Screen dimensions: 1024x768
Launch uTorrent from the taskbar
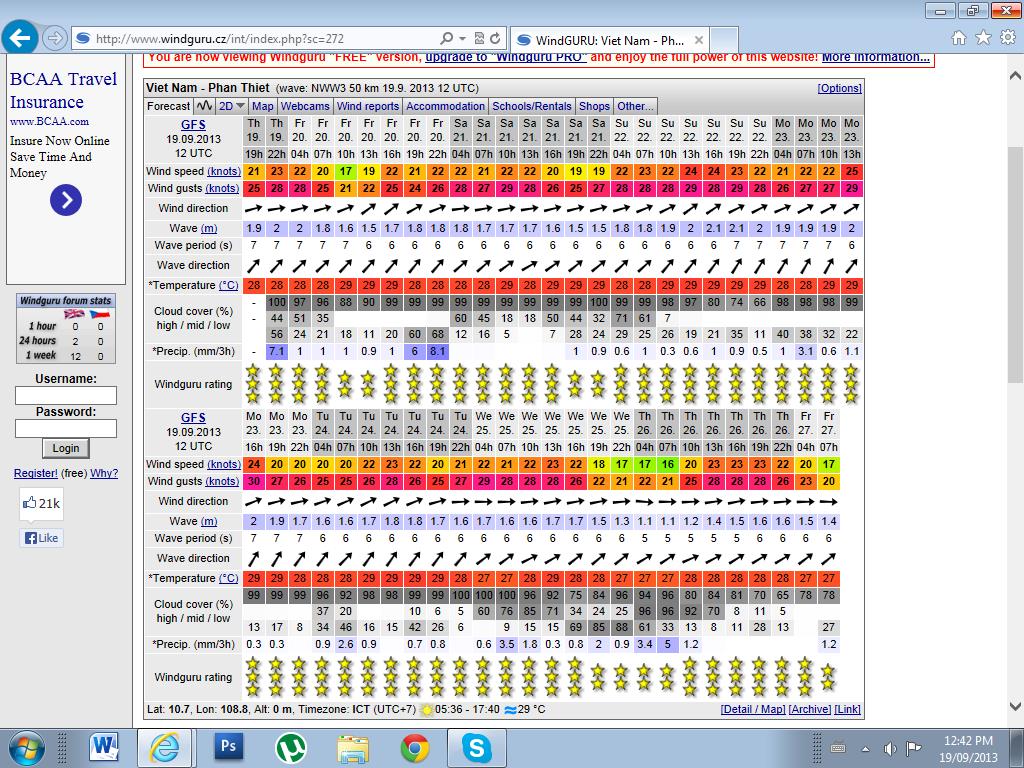pyautogui.click(x=291, y=746)
